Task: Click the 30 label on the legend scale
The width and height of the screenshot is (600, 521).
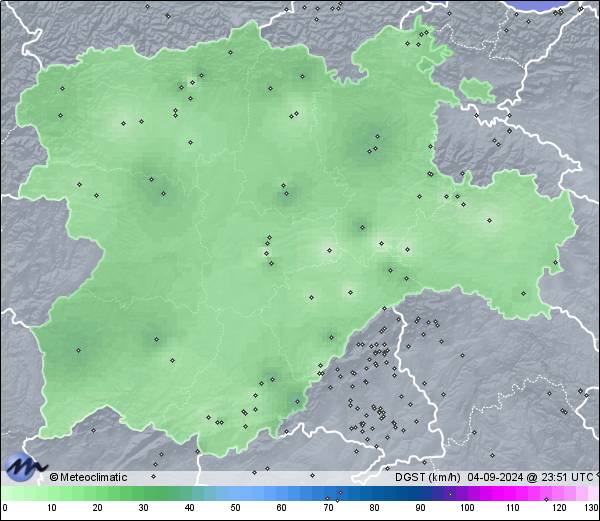Action: click(x=143, y=508)
